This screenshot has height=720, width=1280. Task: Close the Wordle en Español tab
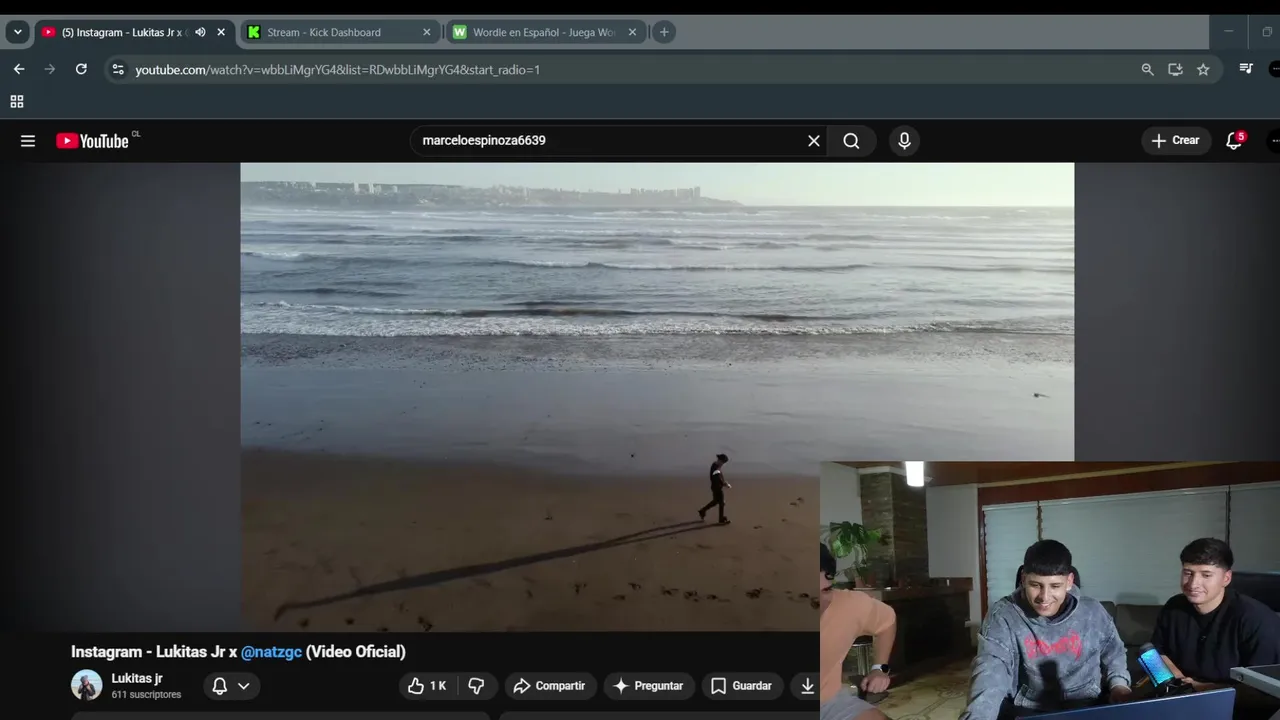pos(632,32)
